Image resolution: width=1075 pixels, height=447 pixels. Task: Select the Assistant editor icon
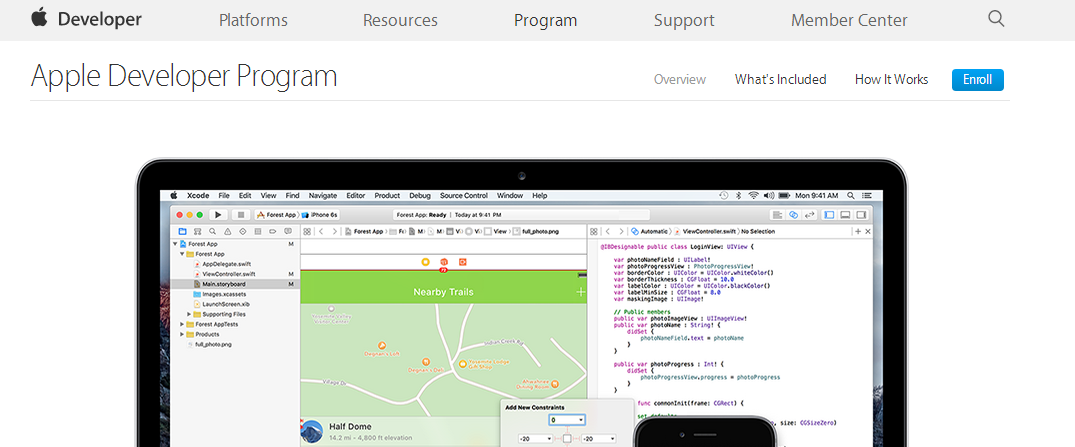tap(793, 215)
